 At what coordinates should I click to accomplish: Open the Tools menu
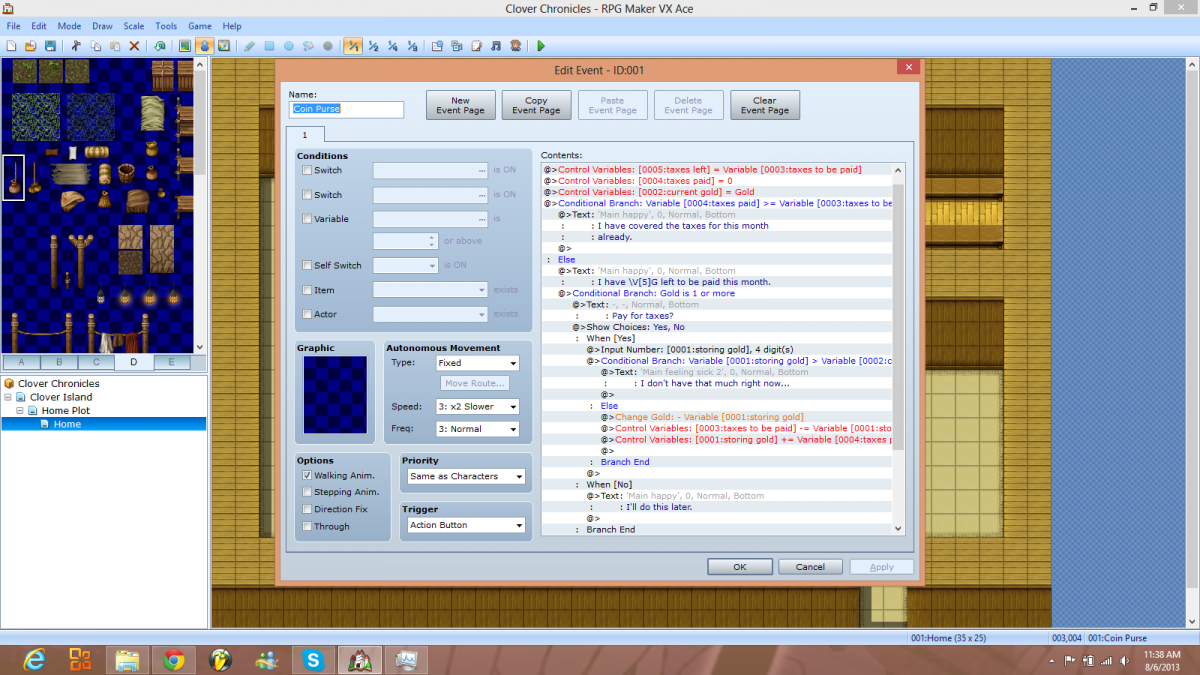click(x=166, y=26)
